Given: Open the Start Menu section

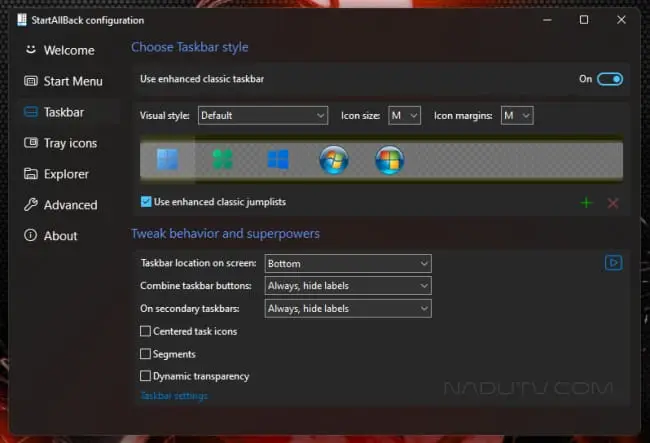Looking at the screenshot, I should 63,81.
